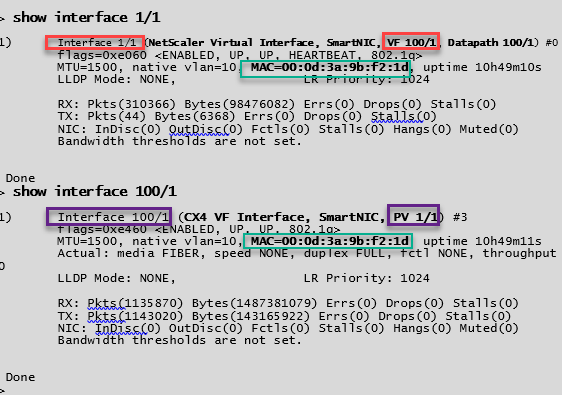Click the red-boxed Interface 1/1 label

pos(97,43)
